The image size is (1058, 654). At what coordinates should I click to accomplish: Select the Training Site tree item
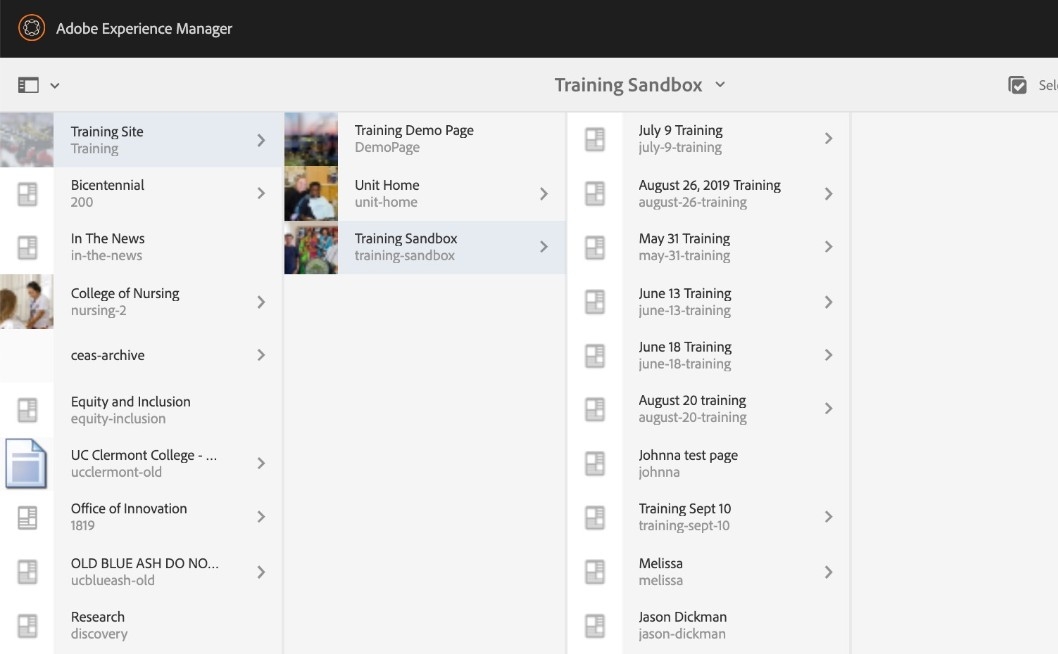point(150,139)
